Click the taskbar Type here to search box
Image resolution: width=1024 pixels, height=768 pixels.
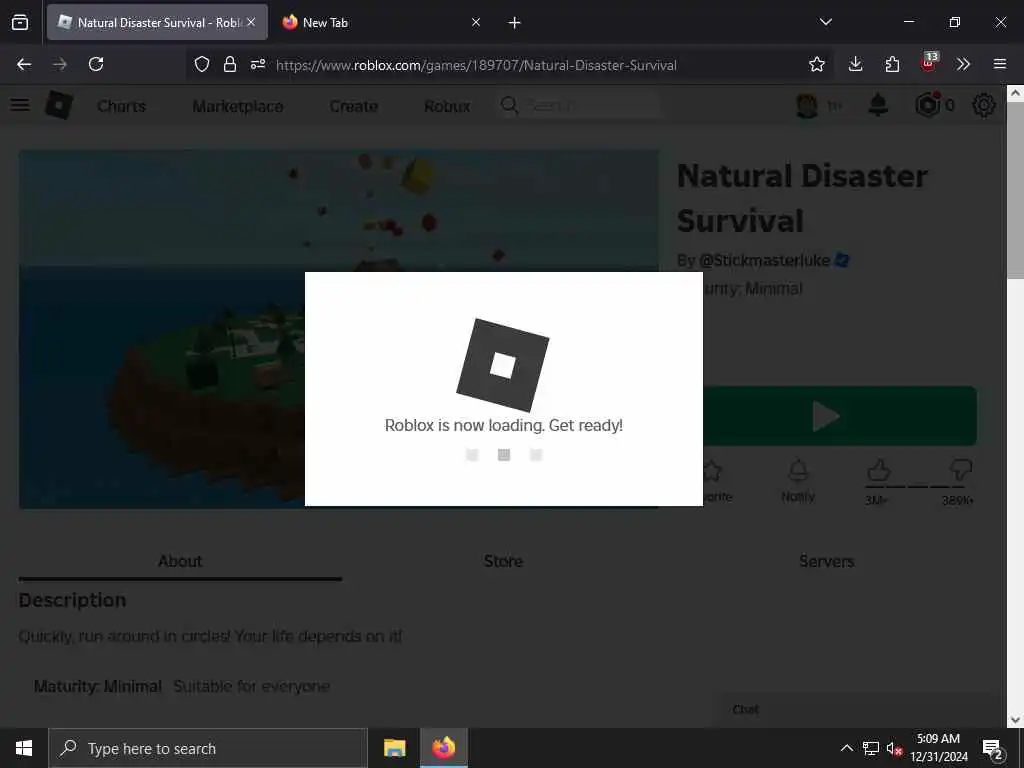208,748
